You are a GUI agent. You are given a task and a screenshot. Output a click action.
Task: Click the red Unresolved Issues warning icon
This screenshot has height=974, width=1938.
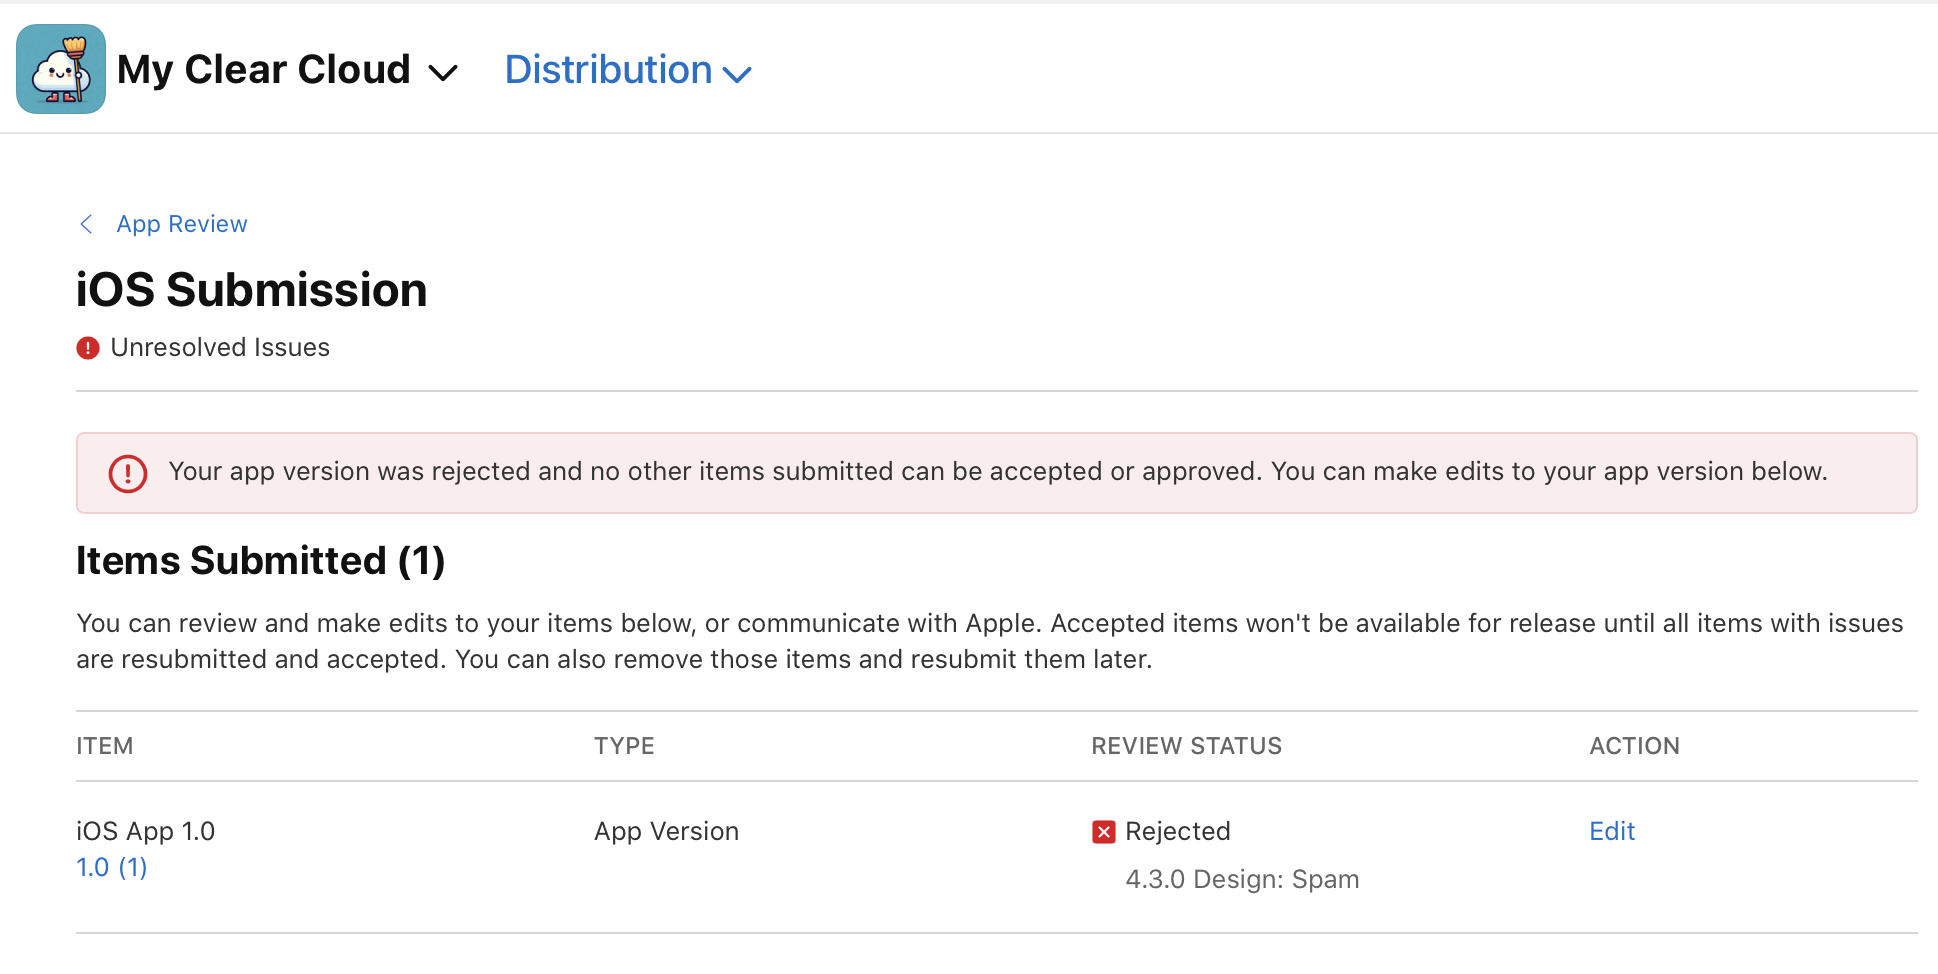[88, 348]
